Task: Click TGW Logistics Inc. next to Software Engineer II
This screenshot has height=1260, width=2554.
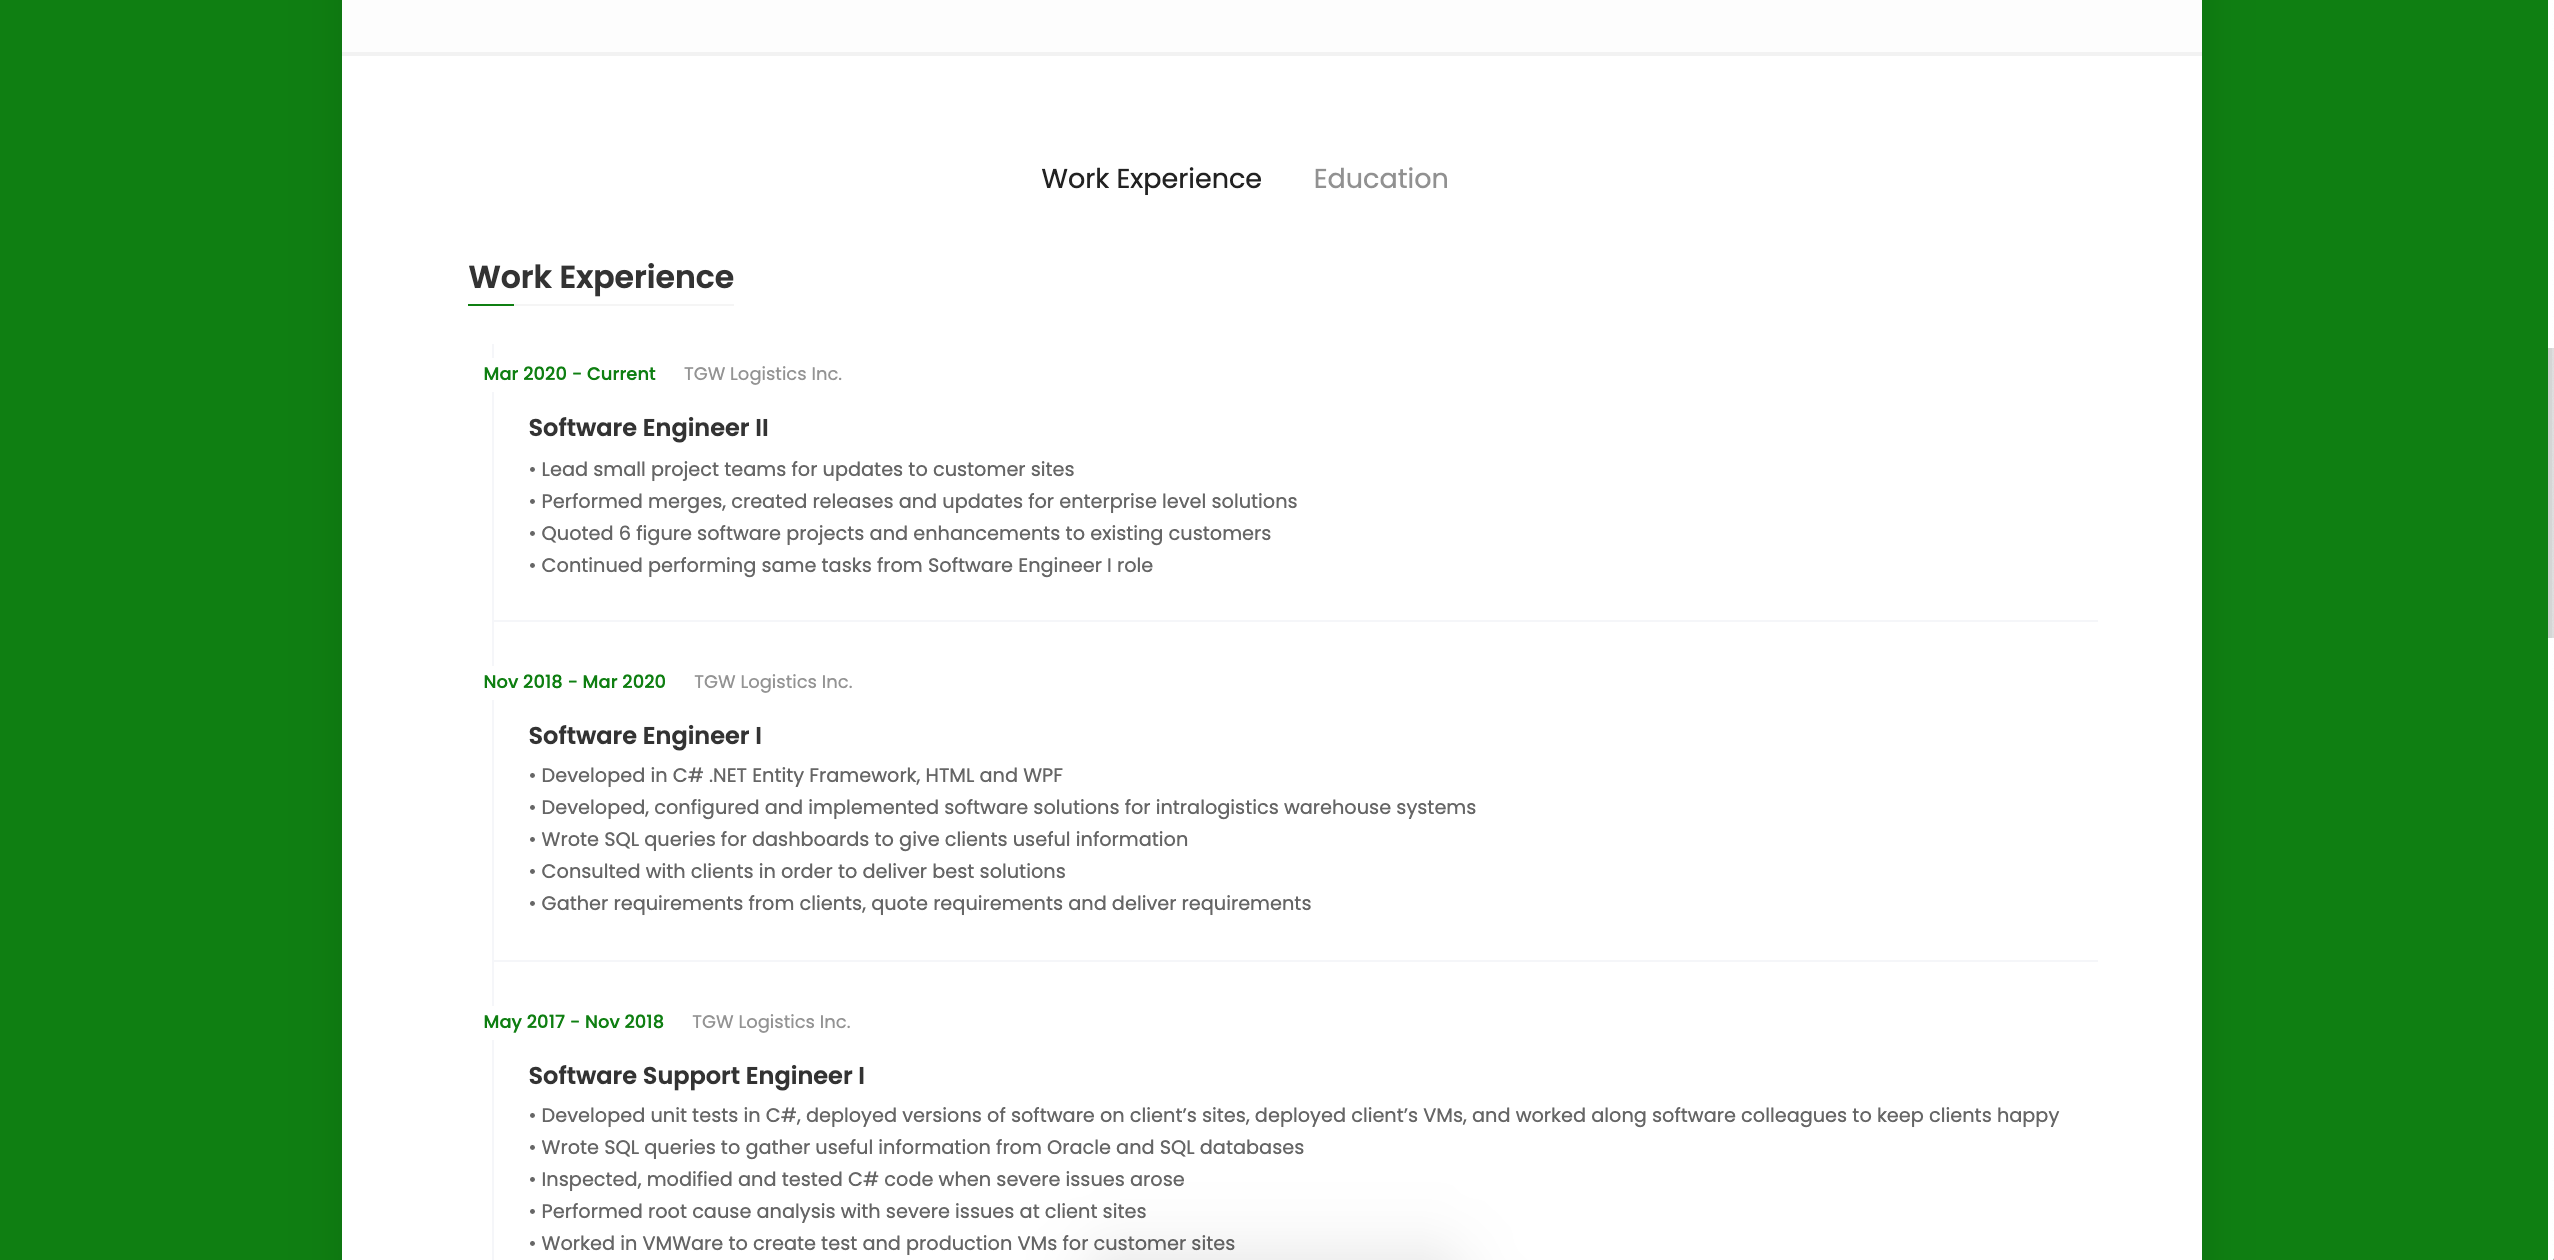Action: [762, 373]
